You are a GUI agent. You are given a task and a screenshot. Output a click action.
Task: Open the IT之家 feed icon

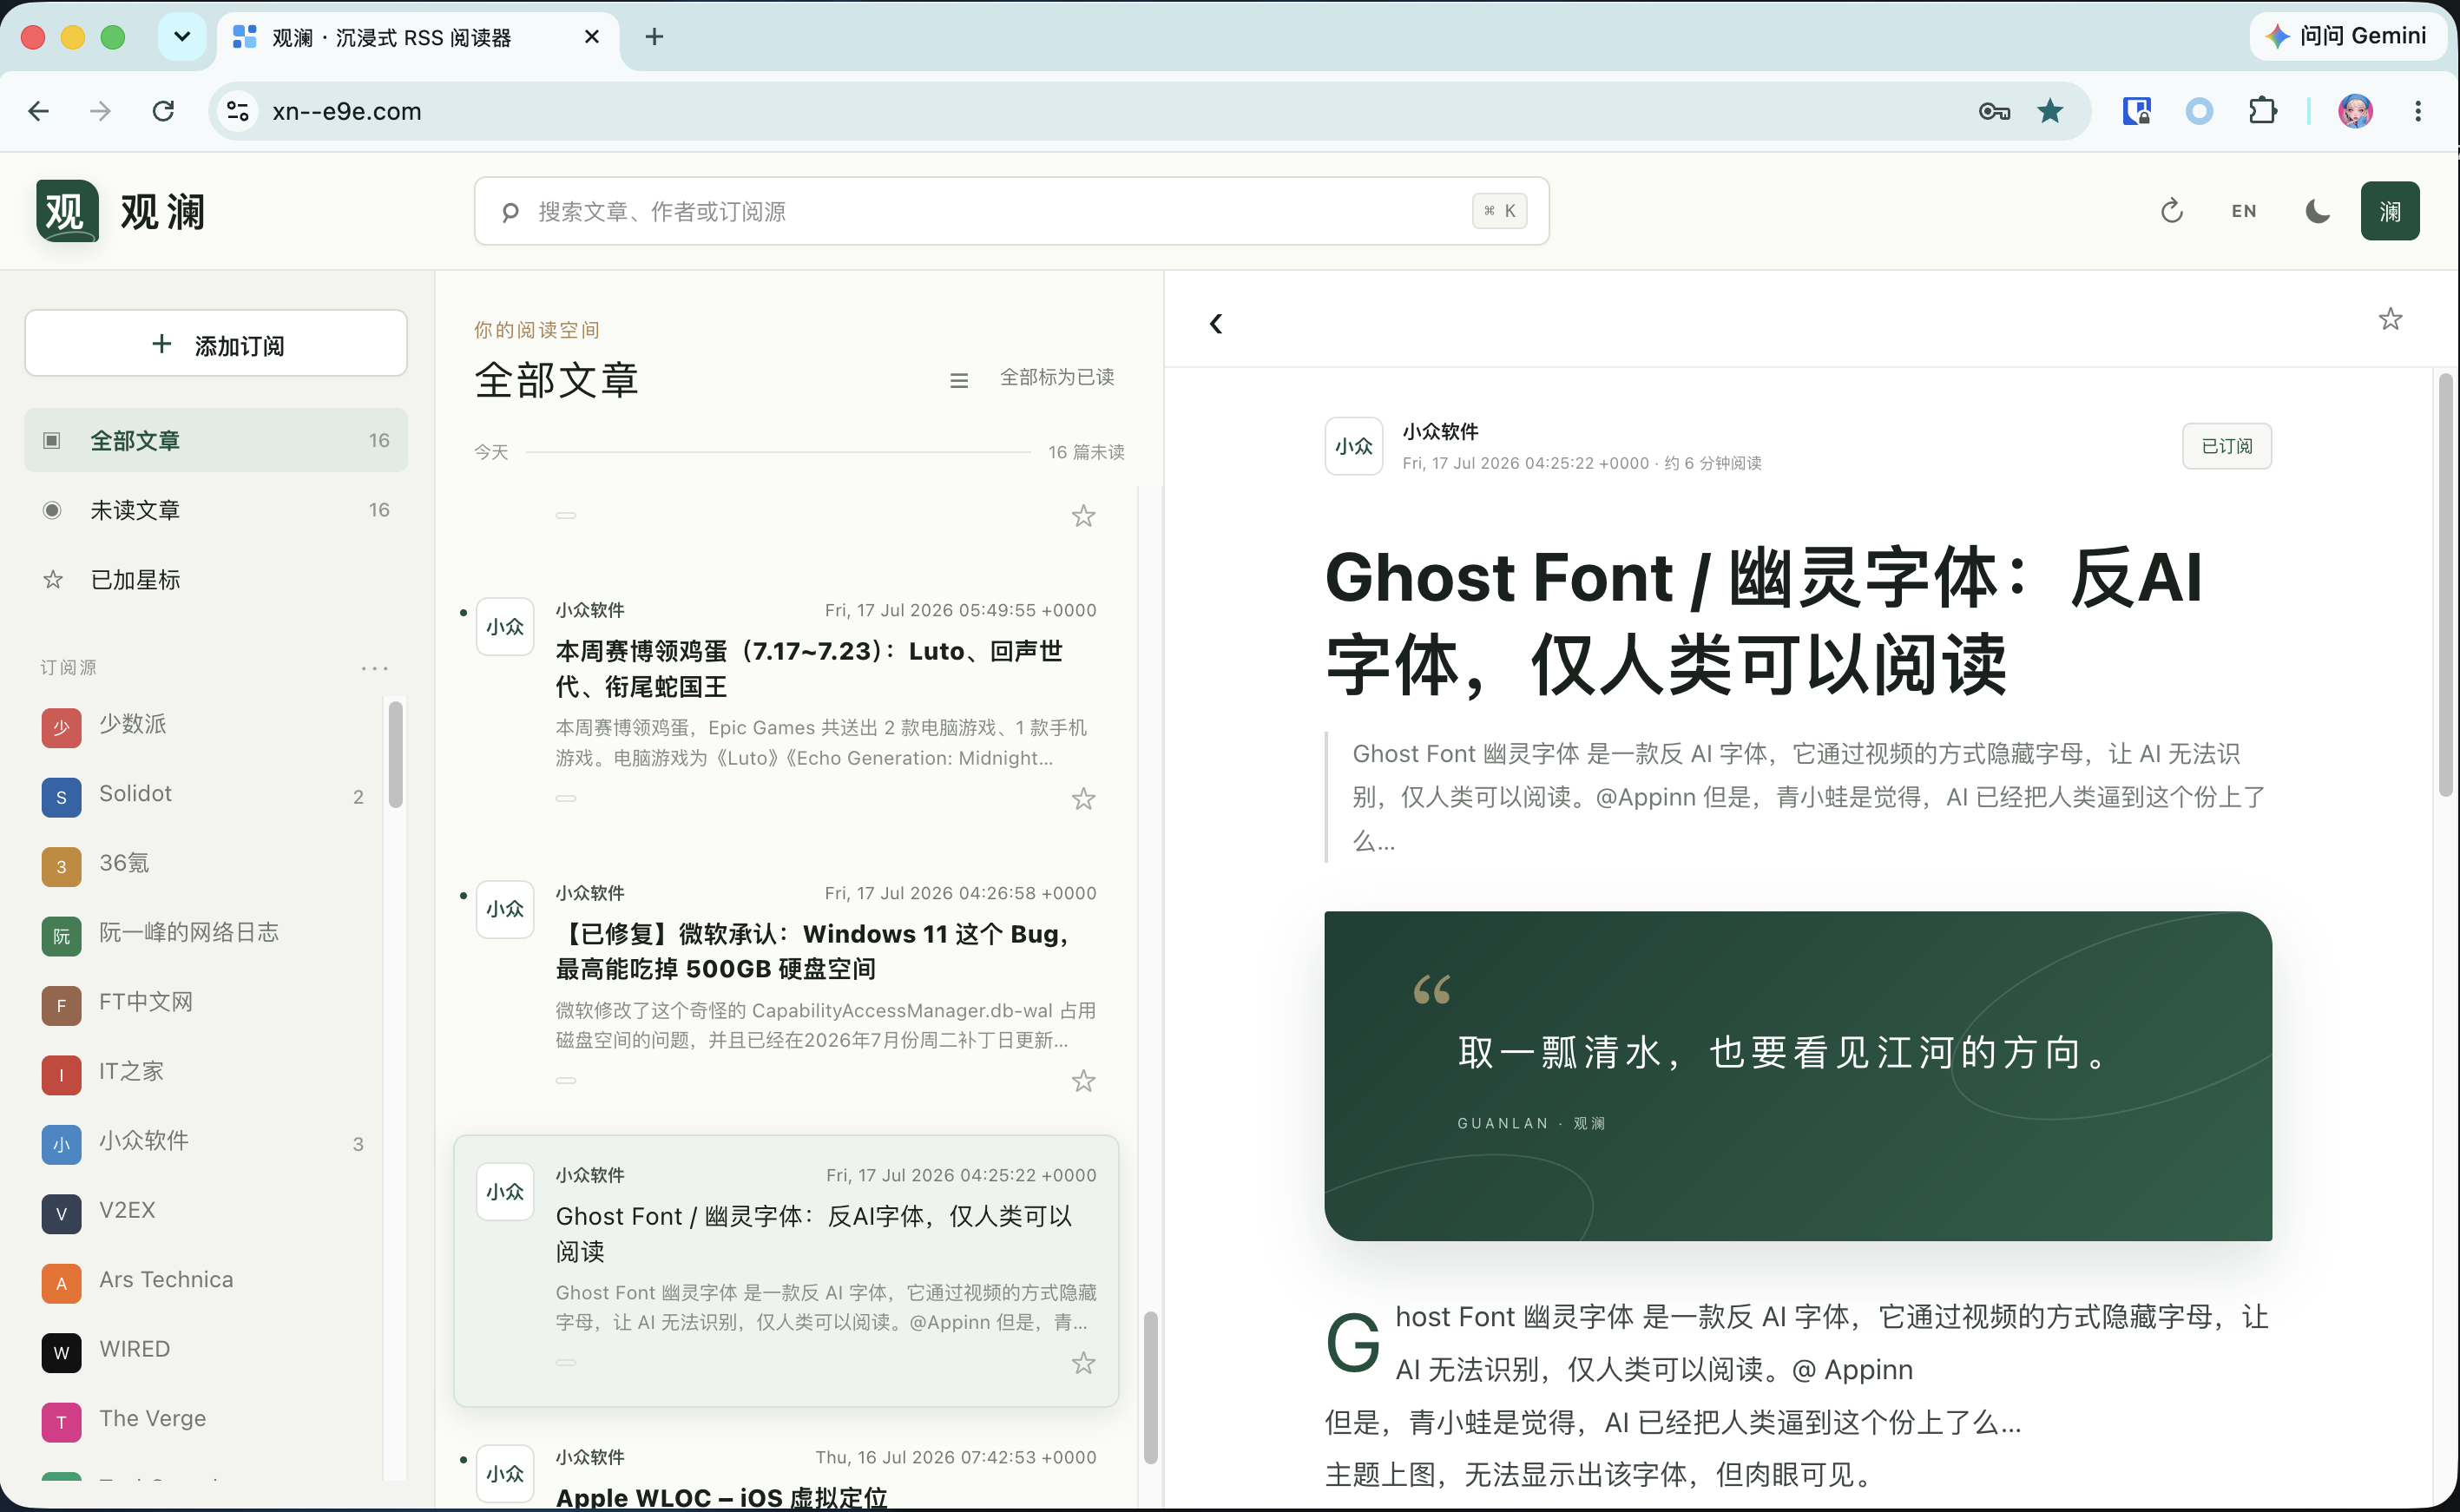(61, 1075)
